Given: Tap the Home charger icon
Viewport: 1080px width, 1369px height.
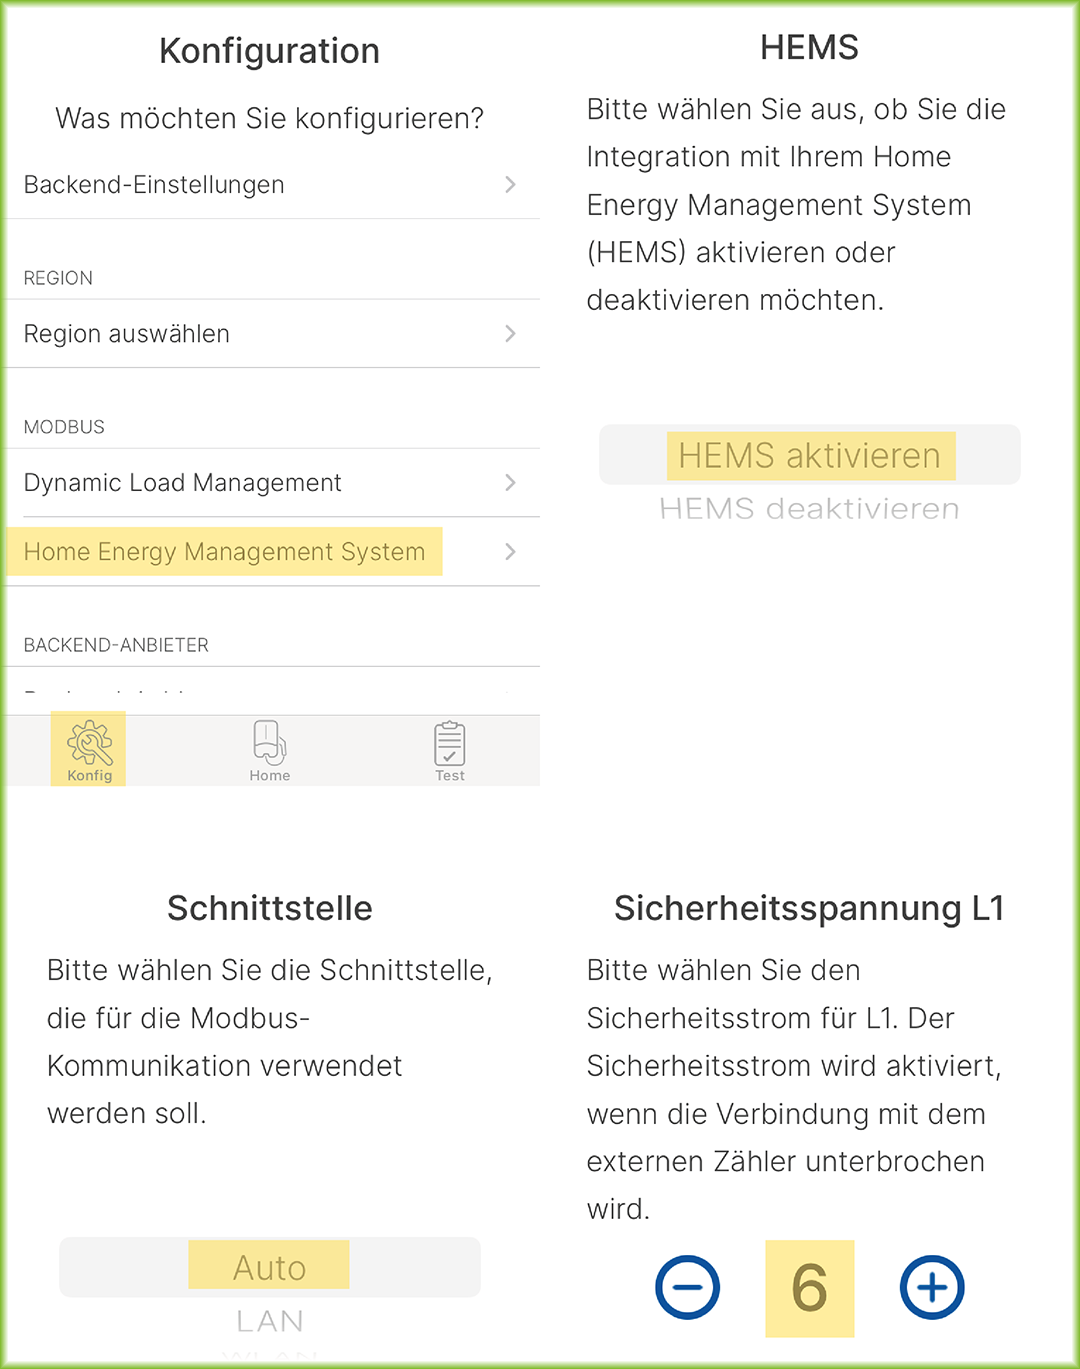Looking at the screenshot, I should 269,742.
